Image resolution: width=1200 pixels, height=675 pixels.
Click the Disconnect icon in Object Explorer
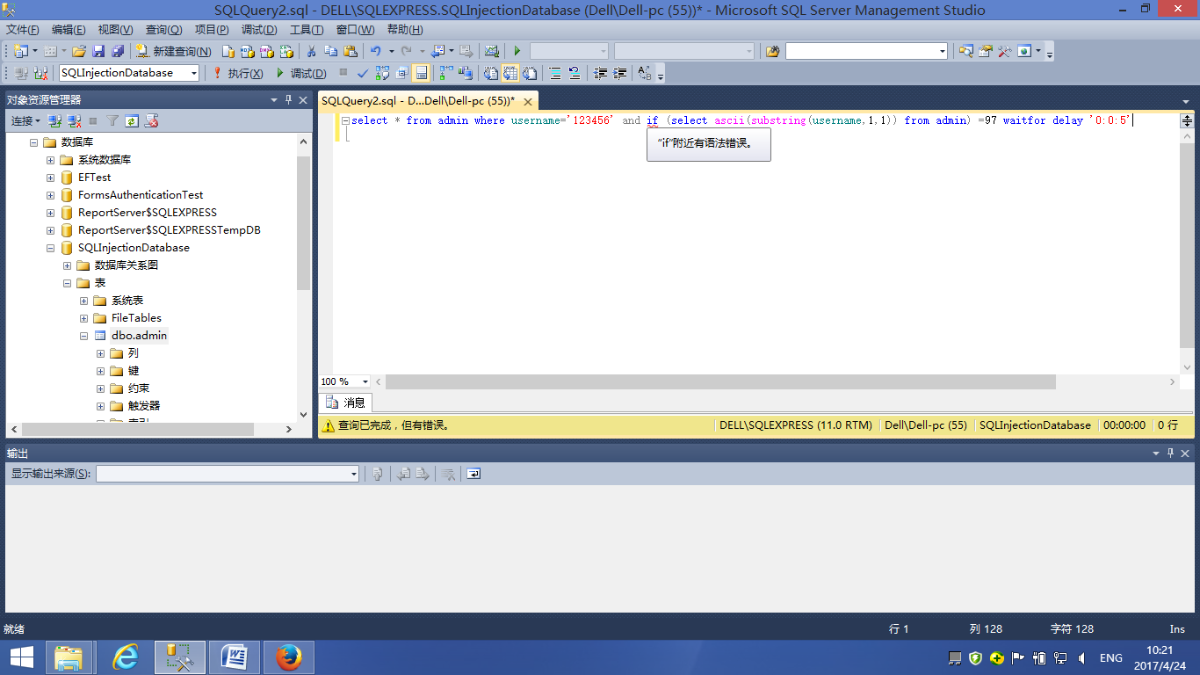click(x=74, y=120)
